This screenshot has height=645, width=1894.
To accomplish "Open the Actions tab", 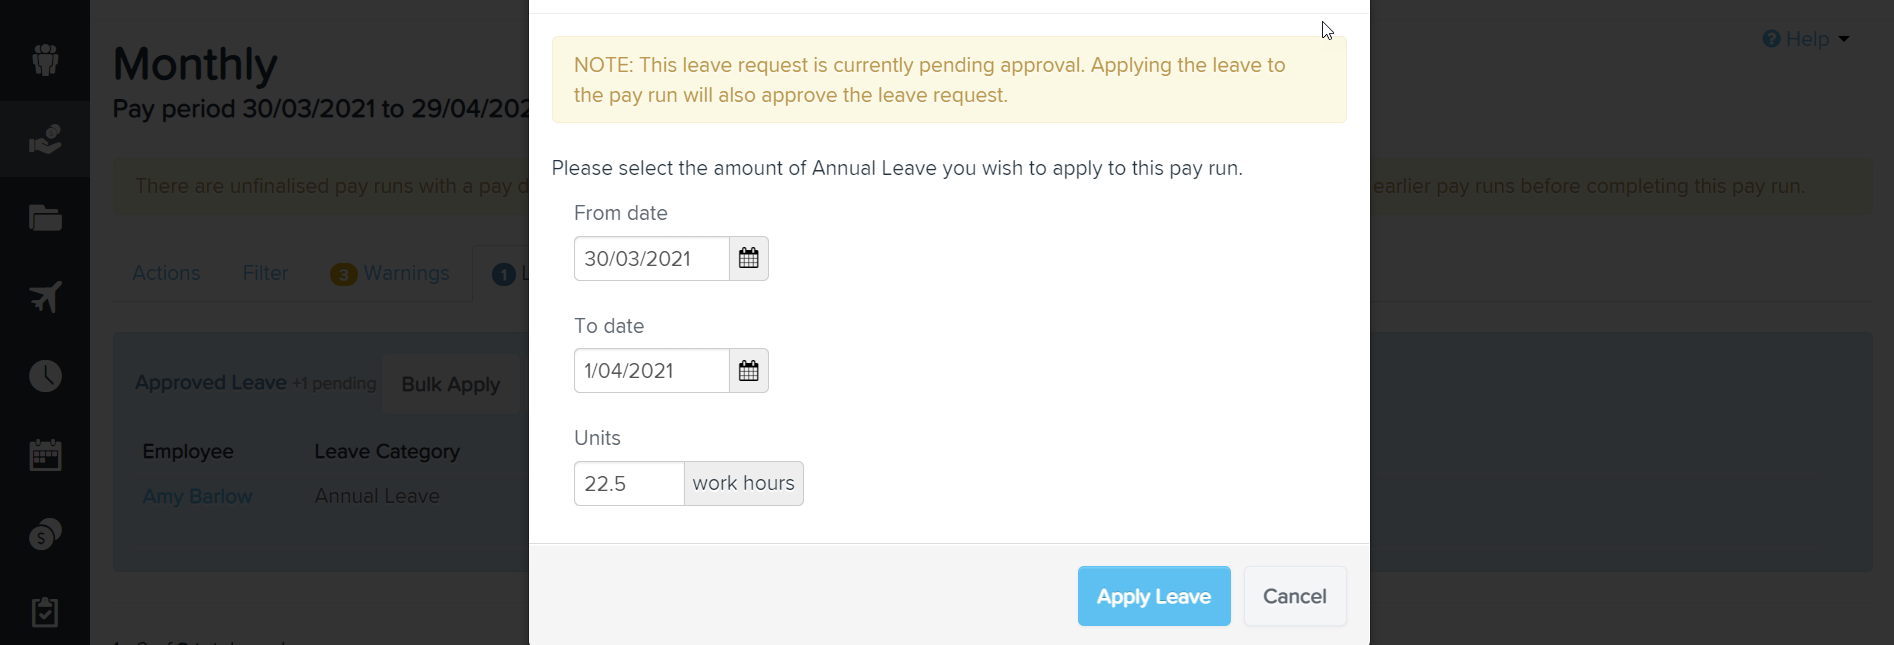I will click(x=166, y=273).
